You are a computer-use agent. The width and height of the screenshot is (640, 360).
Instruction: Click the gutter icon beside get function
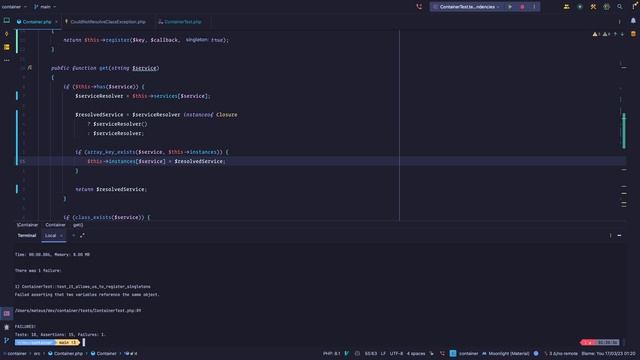pos(30,68)
